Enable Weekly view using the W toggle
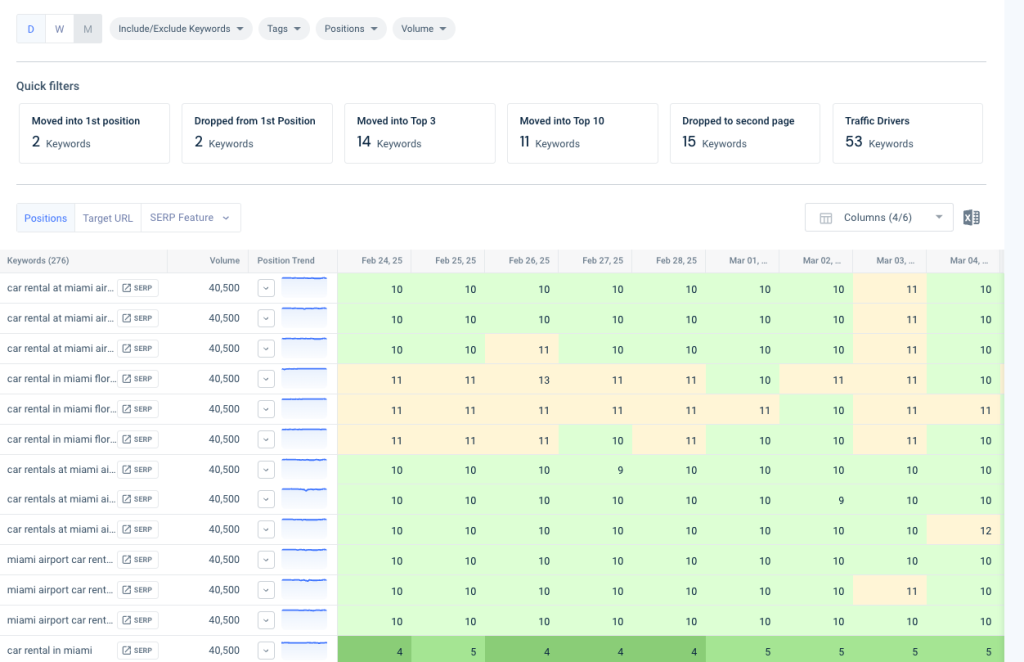1024x662 pixels. tap(58, 29)
